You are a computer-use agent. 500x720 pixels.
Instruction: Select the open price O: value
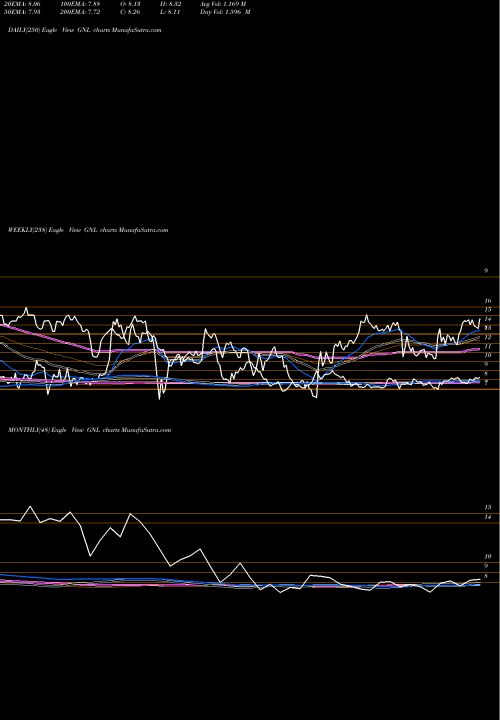click(x=131, y=4)
